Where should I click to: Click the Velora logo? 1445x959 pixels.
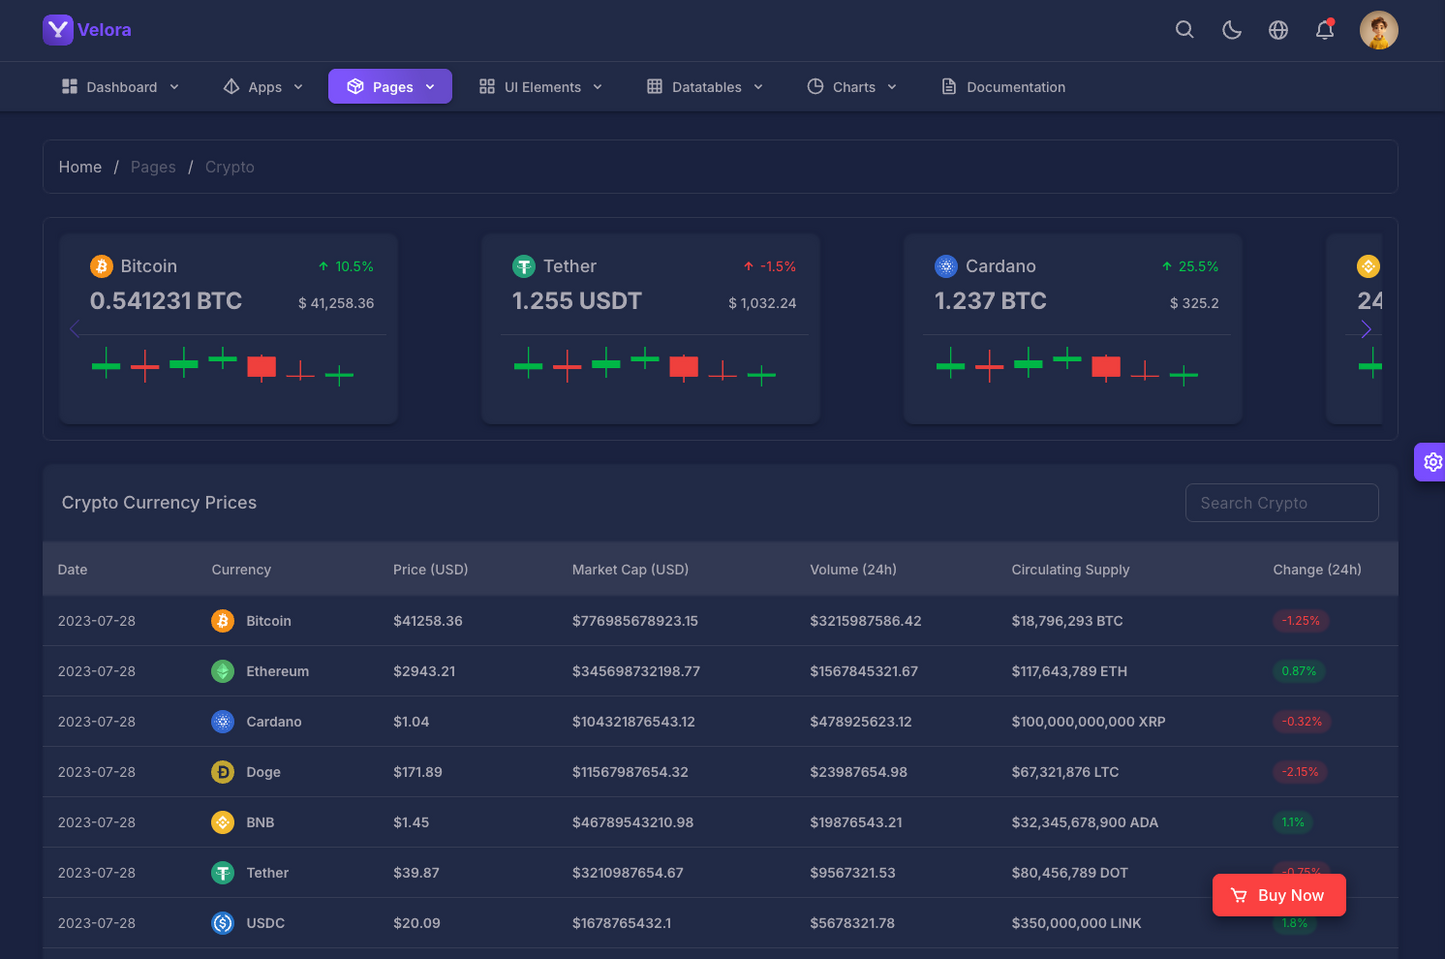click(87, 30)
